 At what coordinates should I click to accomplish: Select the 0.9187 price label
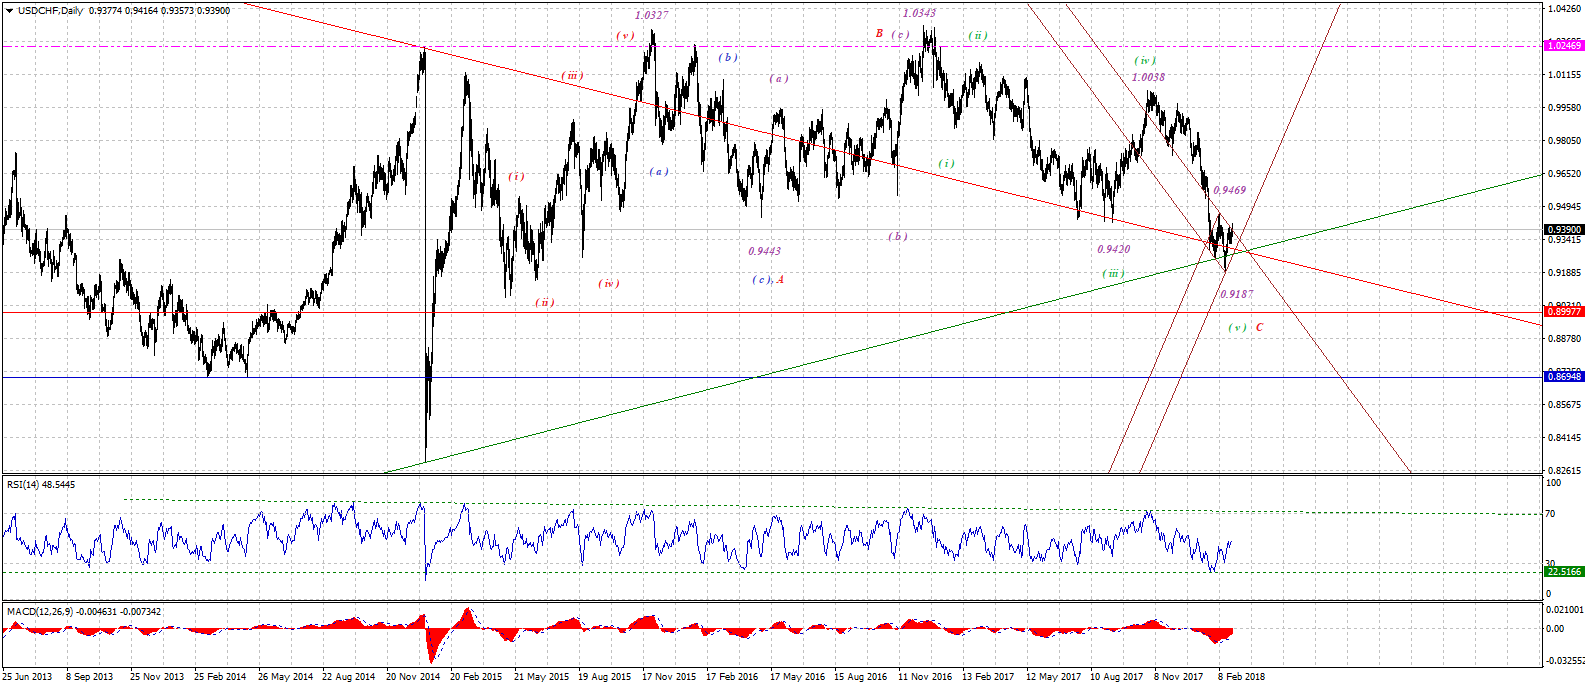click(1236, 295)
